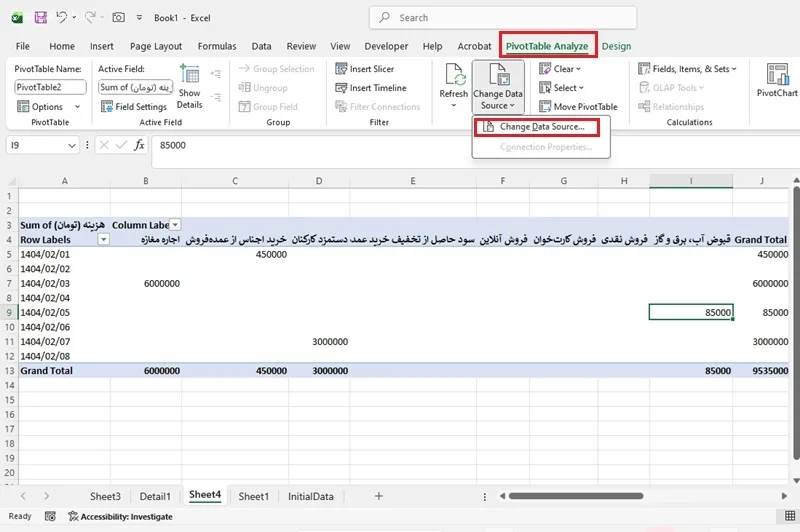Open the Customize Quick Access Toolbar arrow
The image size is (800, 532).
click(x=139, y=18)
